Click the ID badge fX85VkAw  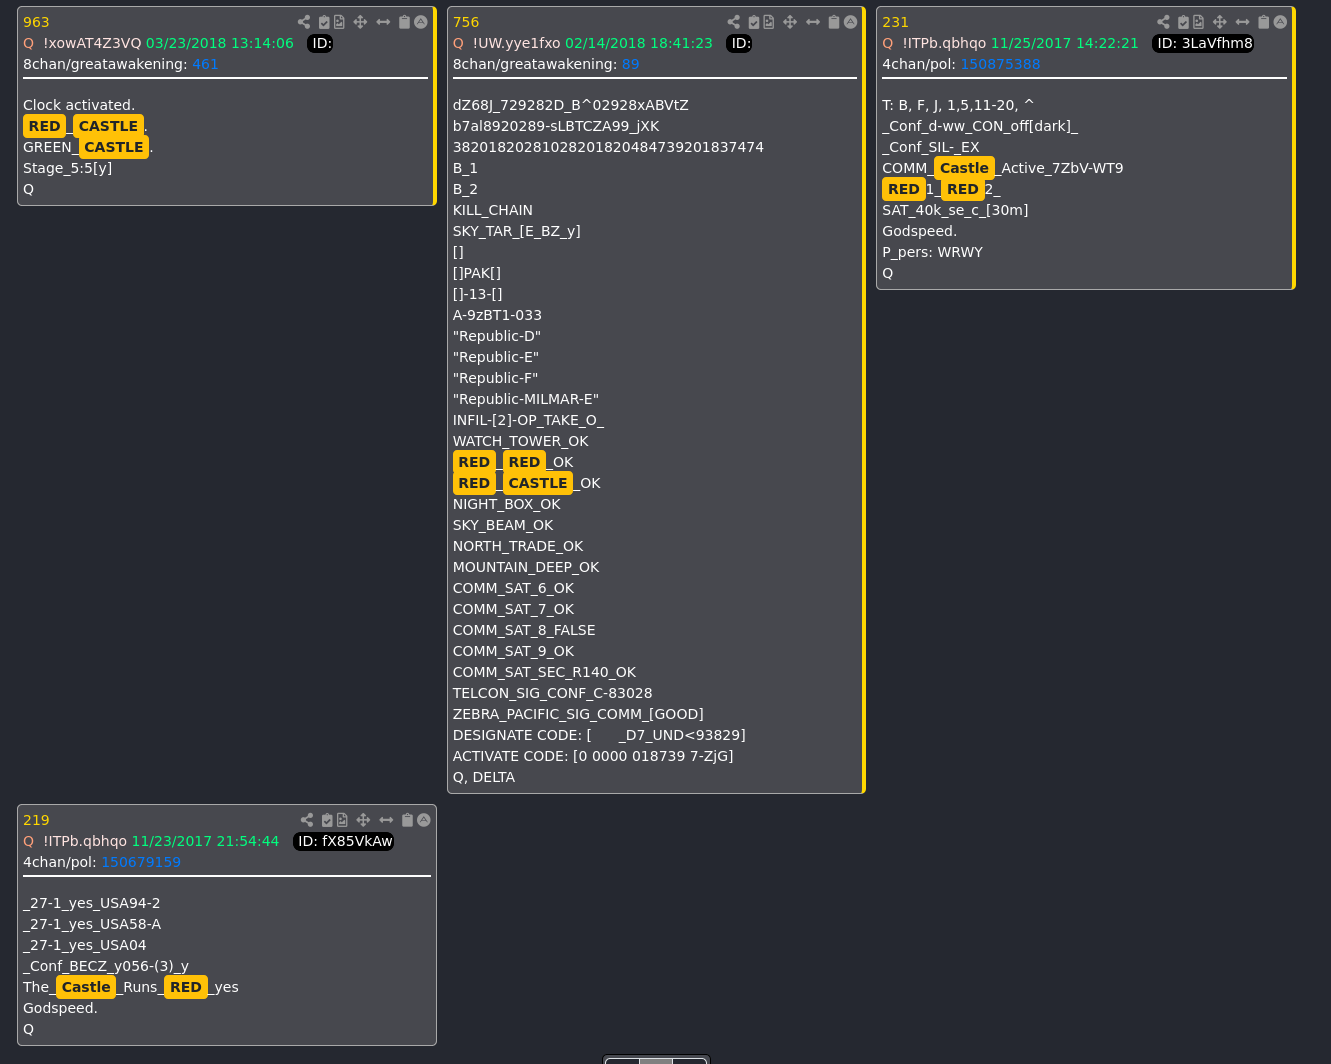tap(344, 841)
